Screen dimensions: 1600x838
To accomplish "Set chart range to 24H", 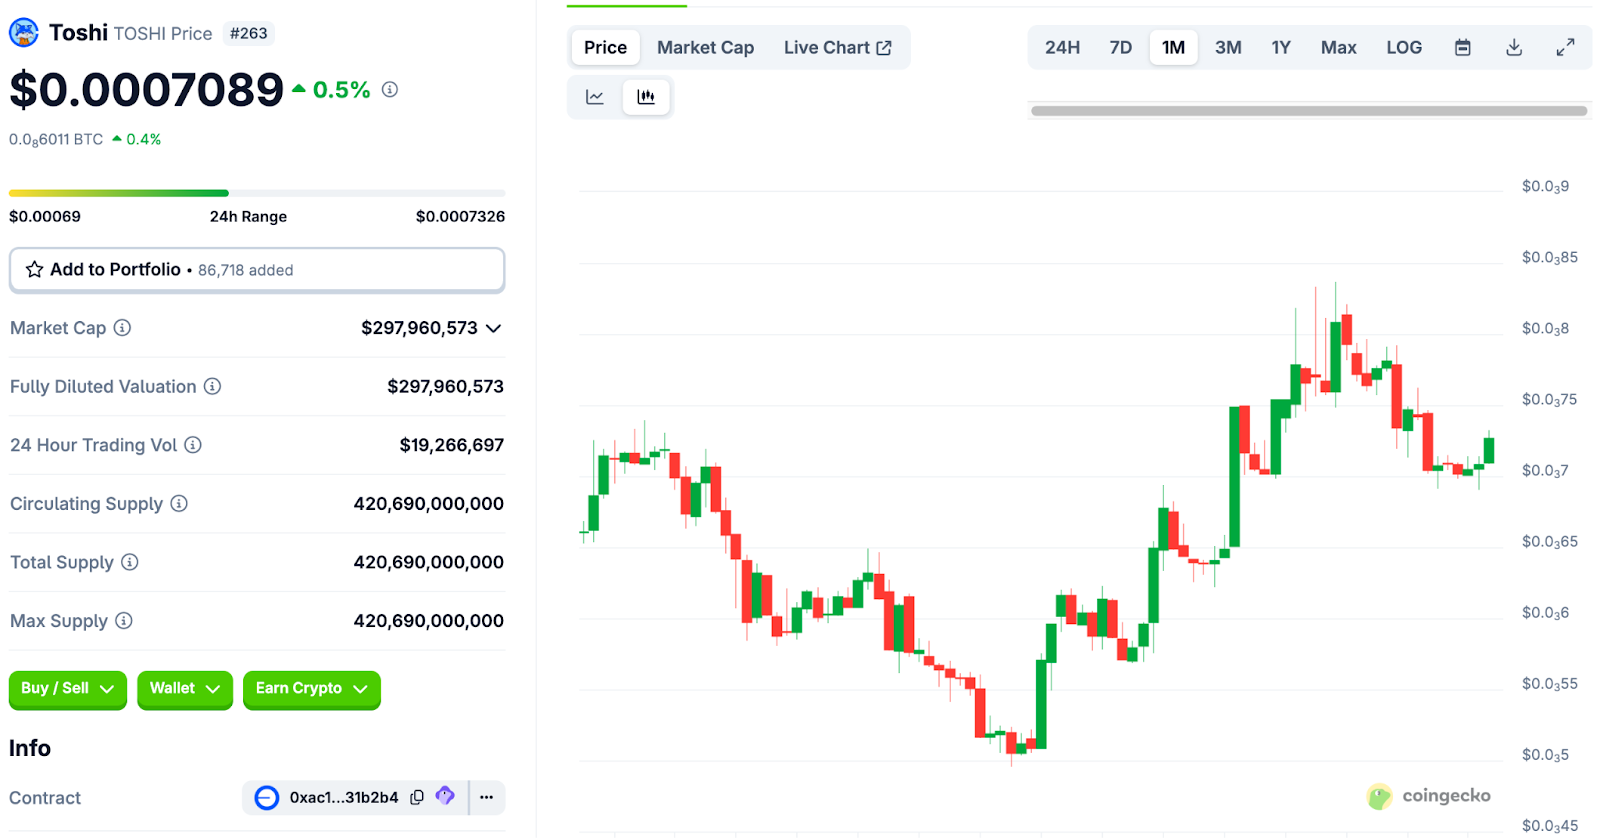I will pos(1062,47).
